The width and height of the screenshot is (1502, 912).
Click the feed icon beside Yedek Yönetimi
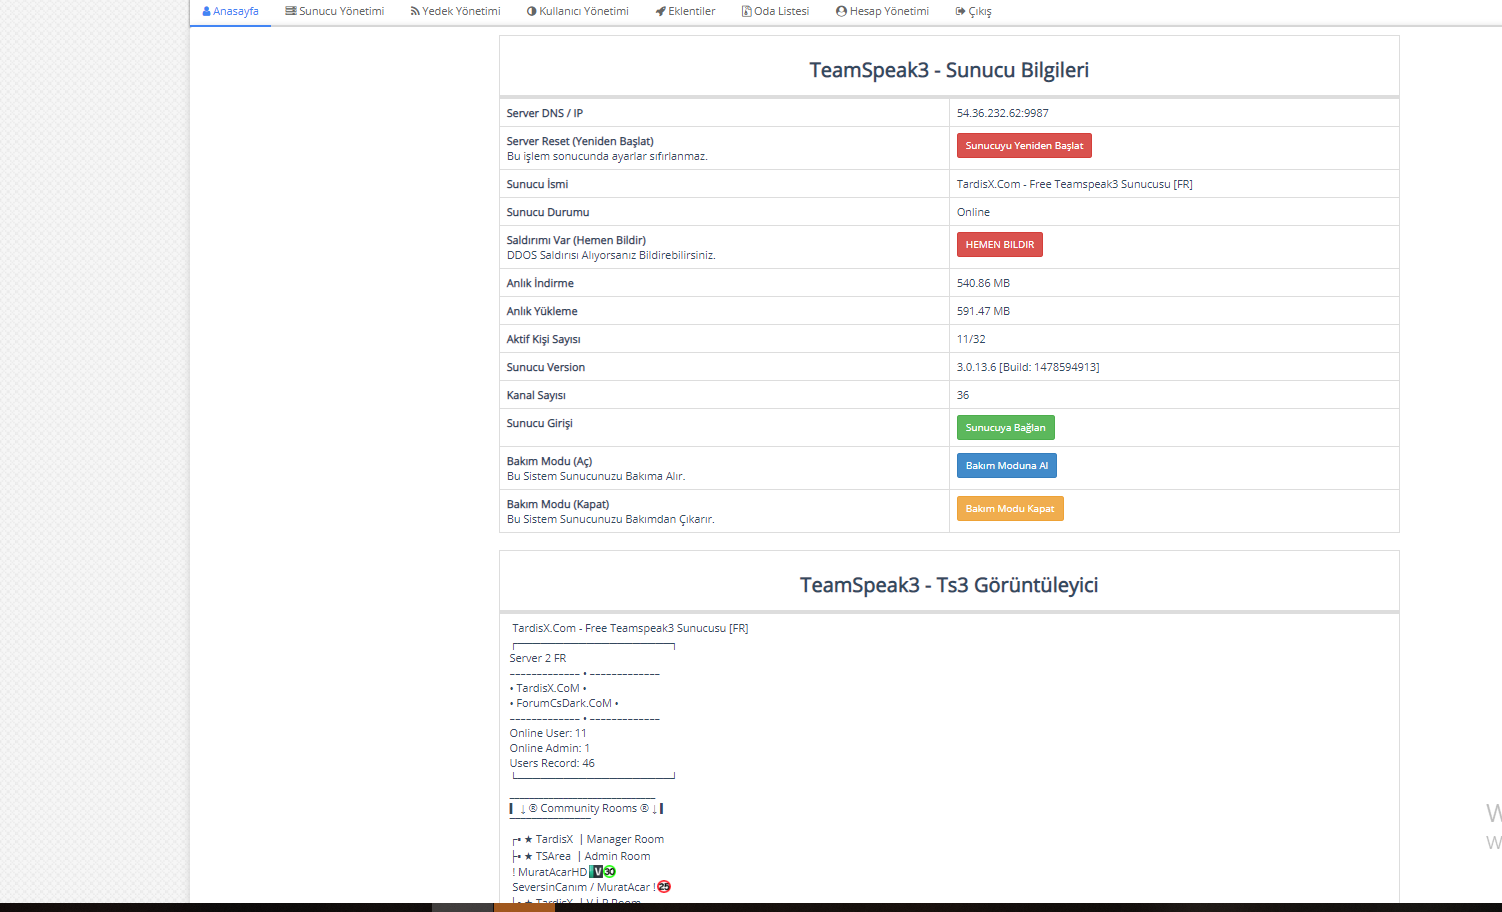[415, 11]
